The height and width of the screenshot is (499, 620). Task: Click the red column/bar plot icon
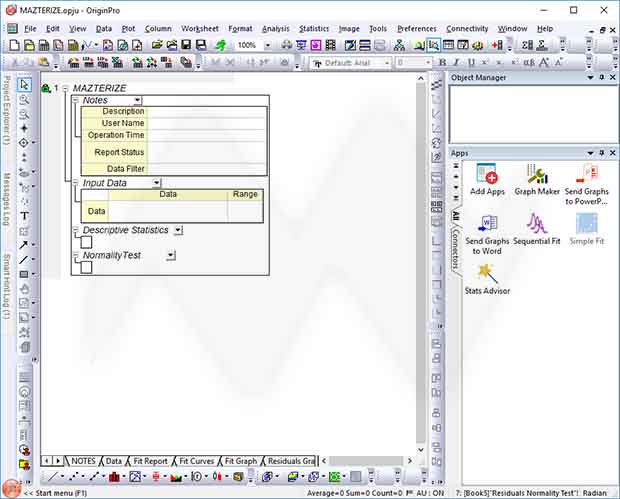(x=114, y=477)
